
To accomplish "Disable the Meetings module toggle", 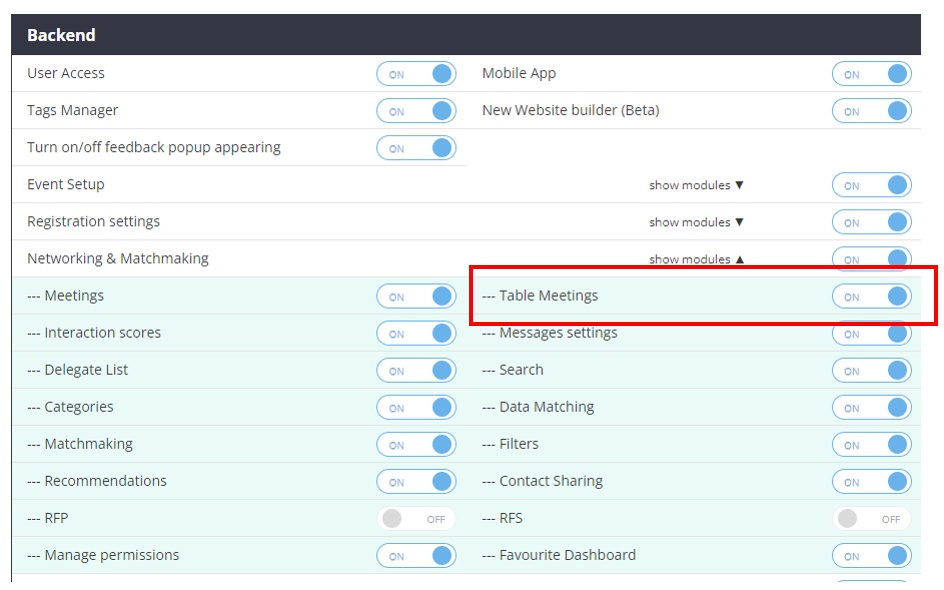I will pyautogui.click(x=416, y=296).
